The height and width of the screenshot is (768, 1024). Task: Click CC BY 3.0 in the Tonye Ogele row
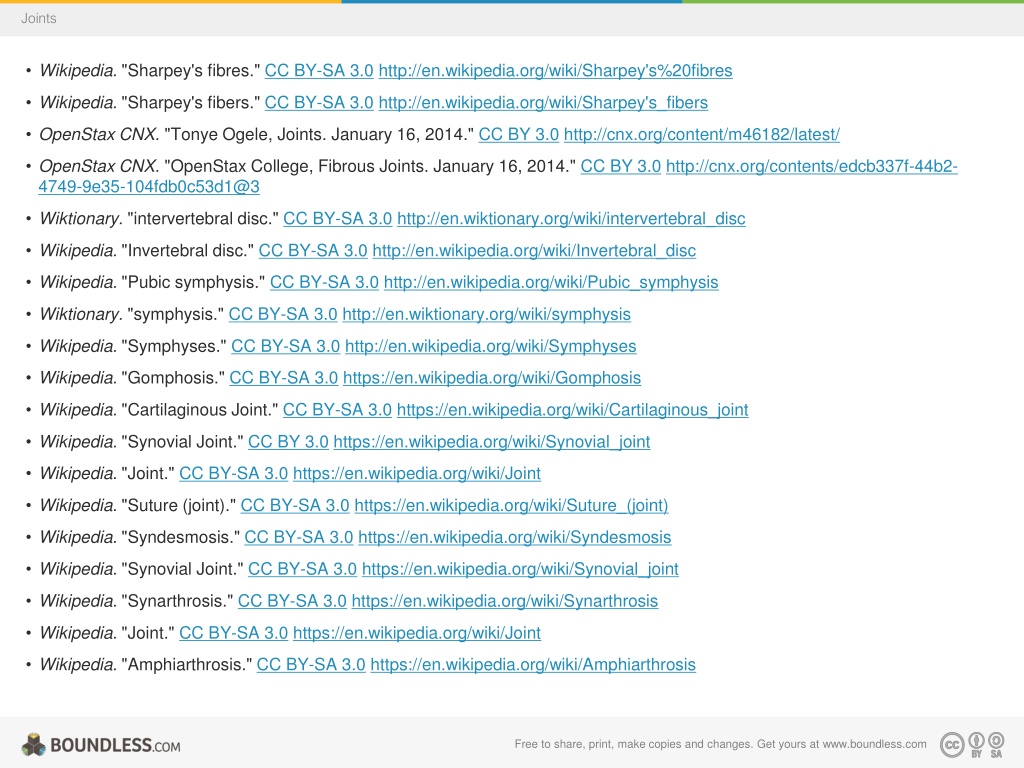519,135
